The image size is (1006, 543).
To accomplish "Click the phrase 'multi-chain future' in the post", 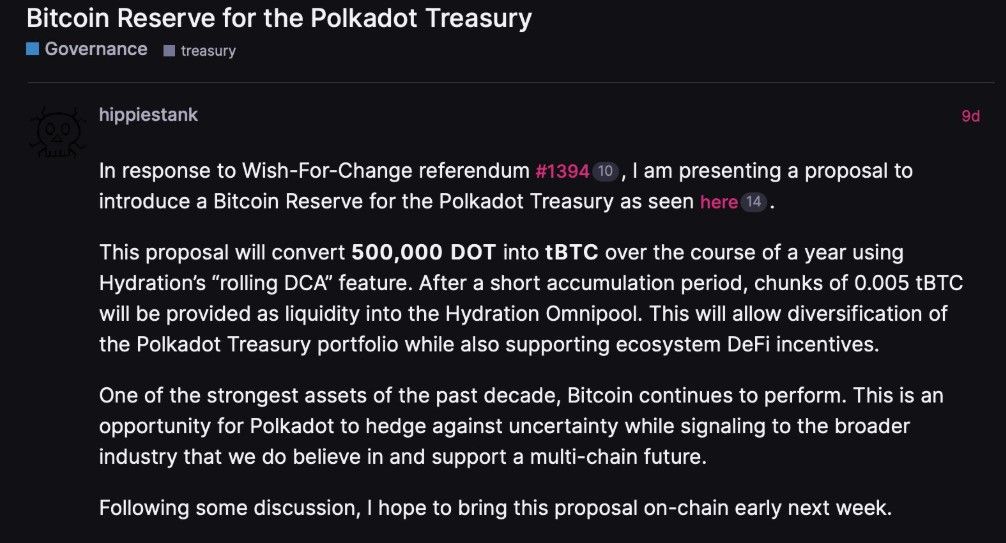I will (618, 456).
